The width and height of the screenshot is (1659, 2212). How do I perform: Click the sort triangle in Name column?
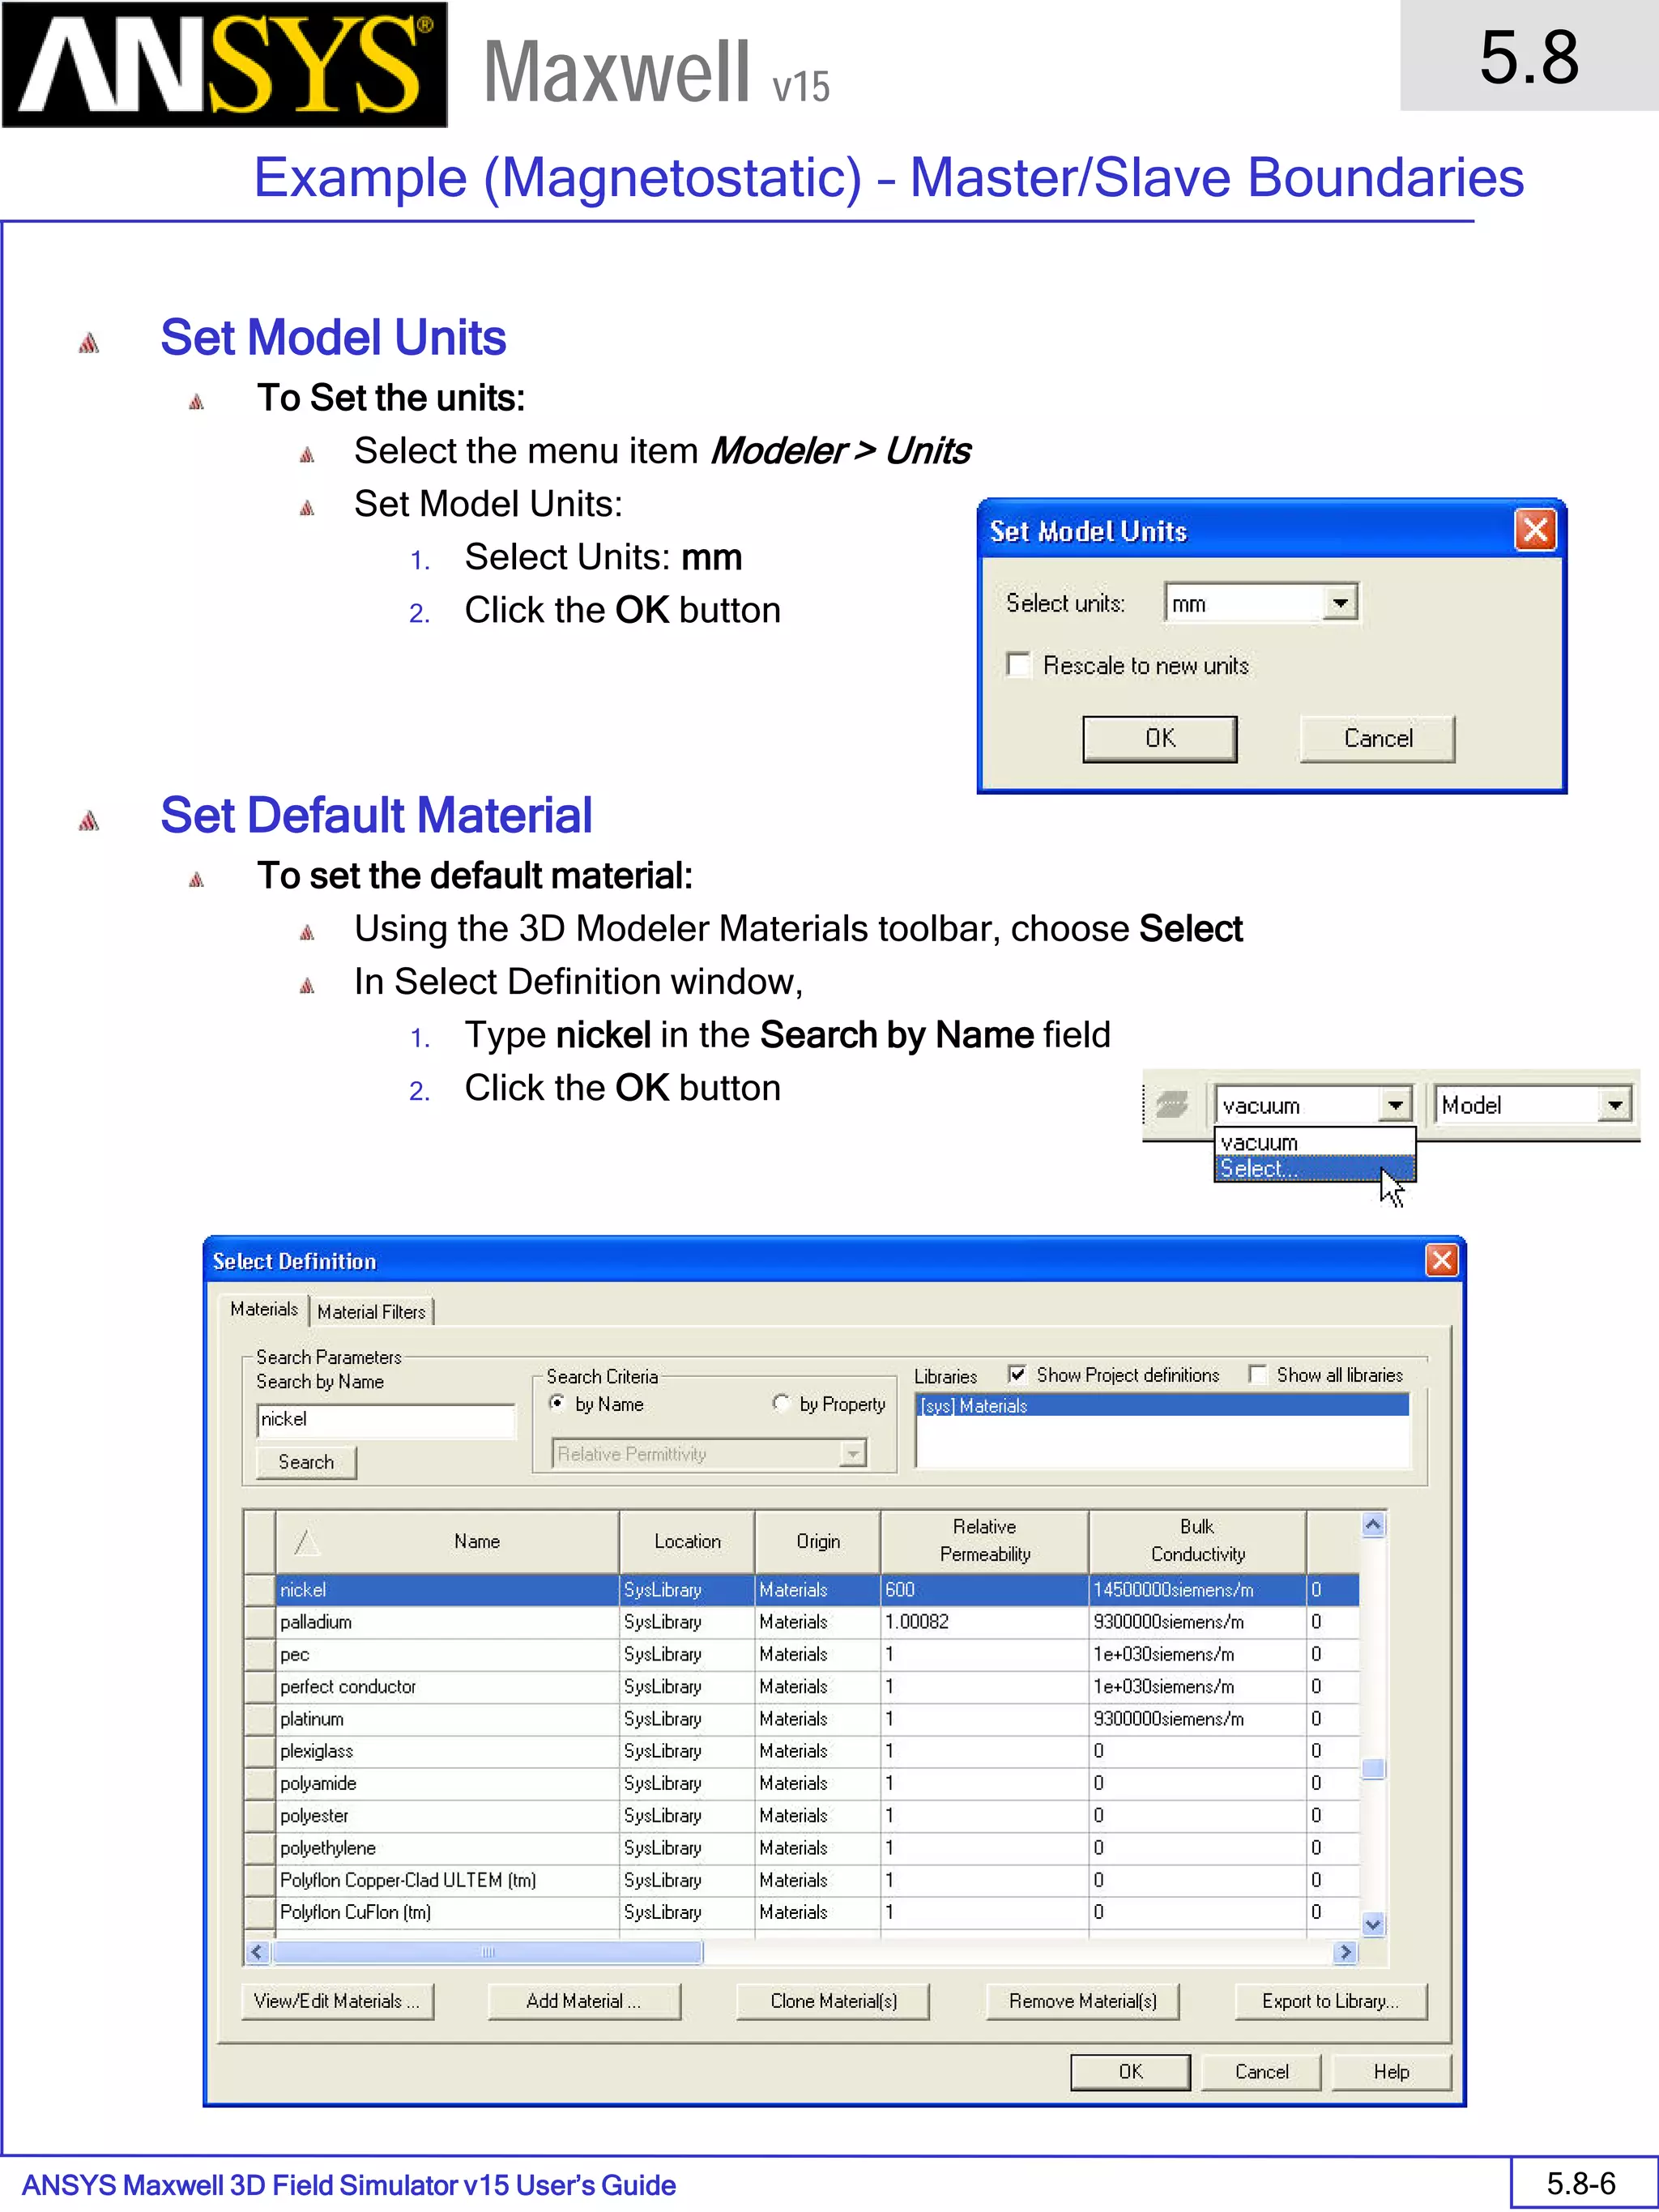tap(307, 1541)
